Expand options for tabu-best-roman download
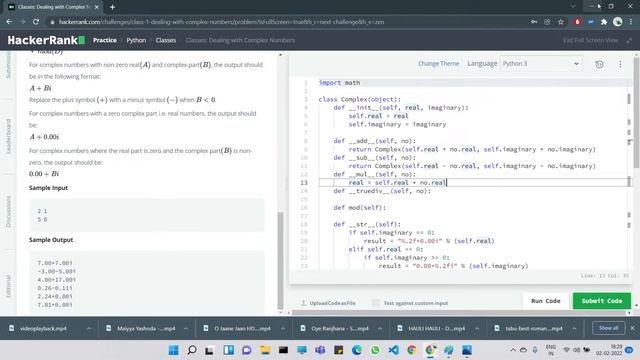The width and height of the screenshot is (640, 360). point(574,328)
